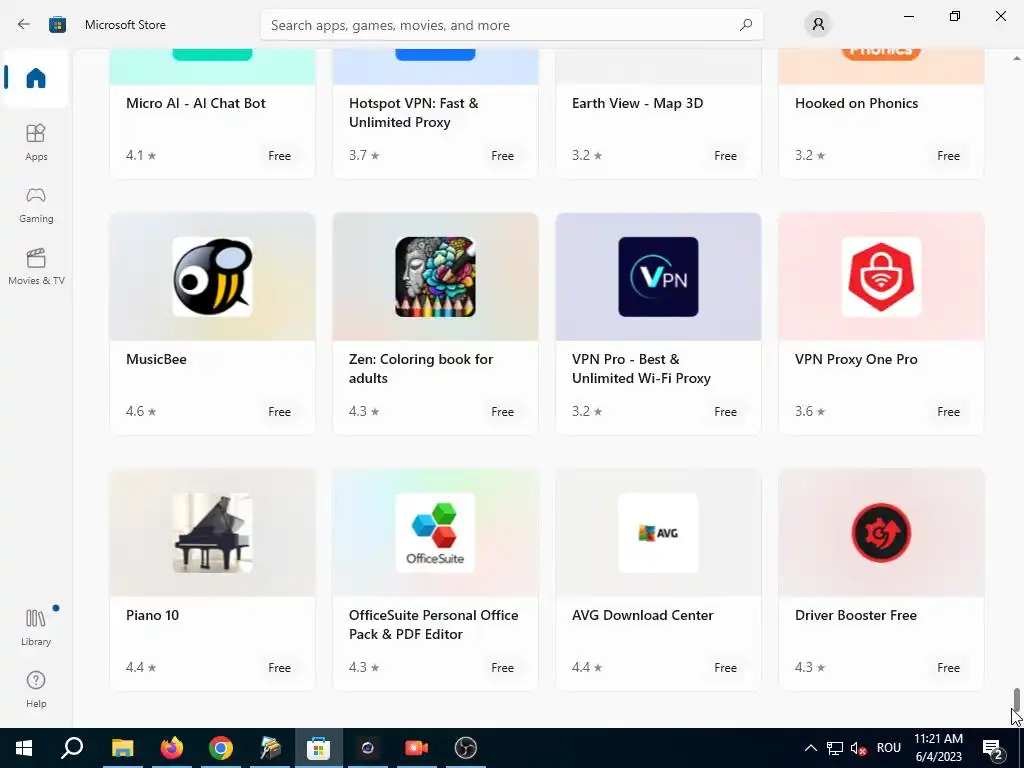Launch Firefox from taskbar
The image size is (1024, 768).
(x=172, y=748)
